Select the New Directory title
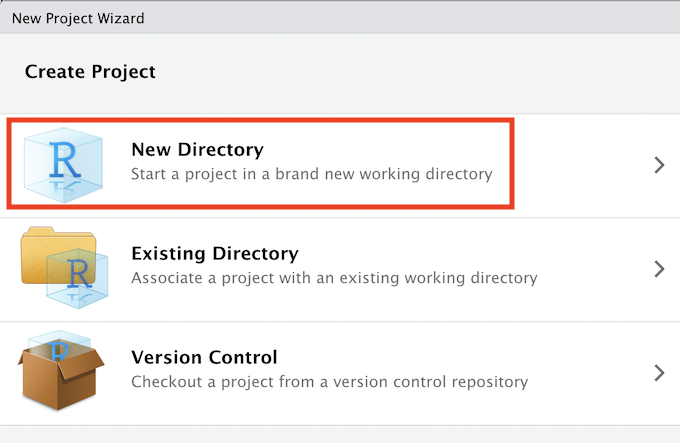This screenshot has width=680, height=443. pos(197,150)
